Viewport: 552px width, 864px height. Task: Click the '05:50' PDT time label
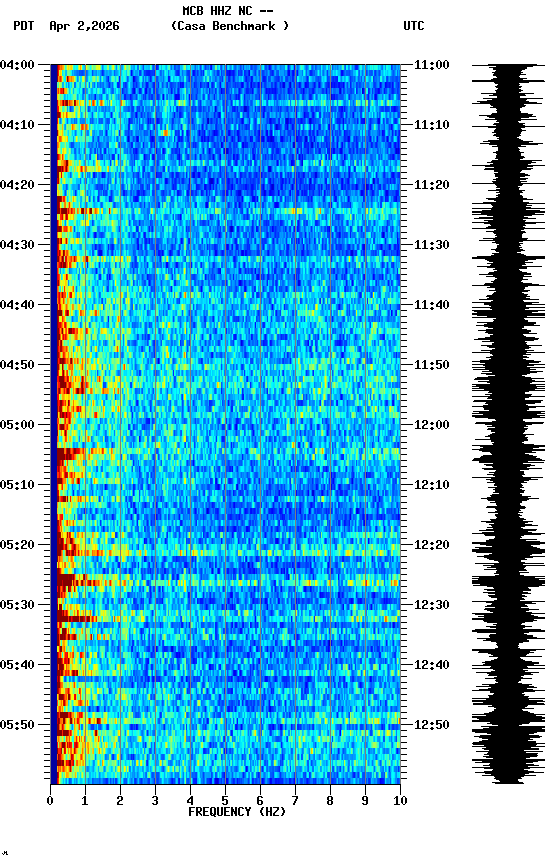[17, 725]
